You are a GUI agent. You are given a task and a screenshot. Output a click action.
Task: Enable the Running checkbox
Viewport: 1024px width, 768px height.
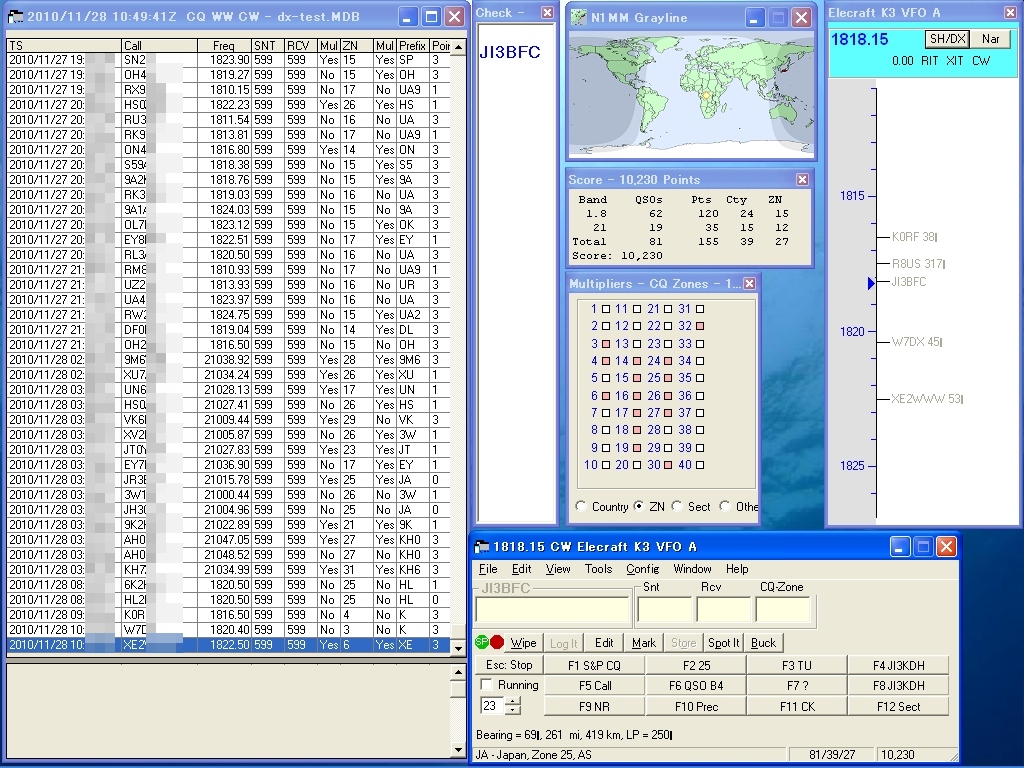487,685
